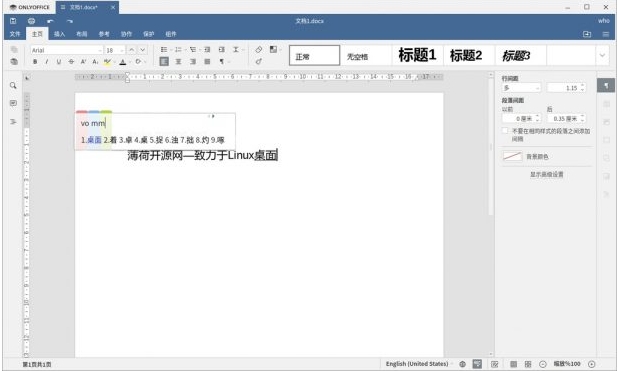The image size is (620, 372).
Task: Click the Print icon in title bar
Action: pos(32,21)
